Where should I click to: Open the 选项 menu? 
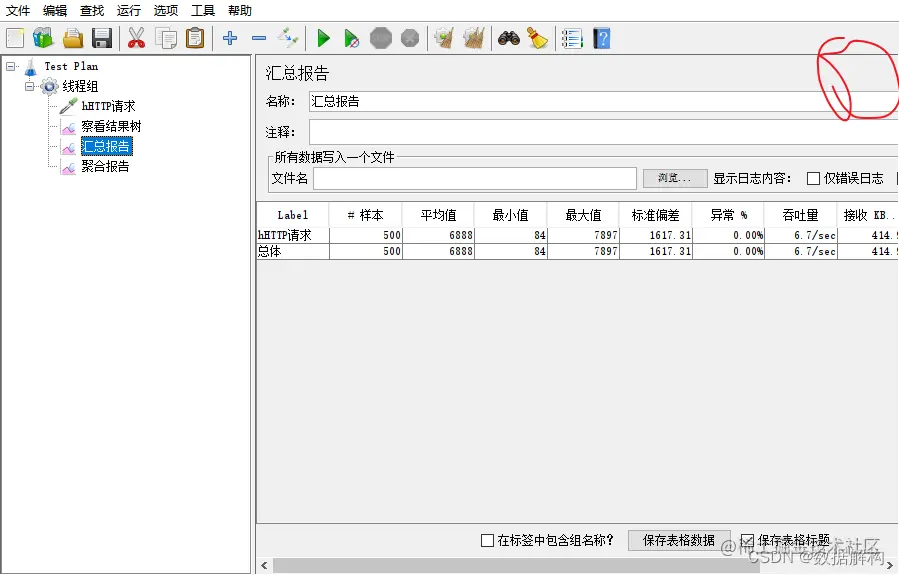pos(166,10)
